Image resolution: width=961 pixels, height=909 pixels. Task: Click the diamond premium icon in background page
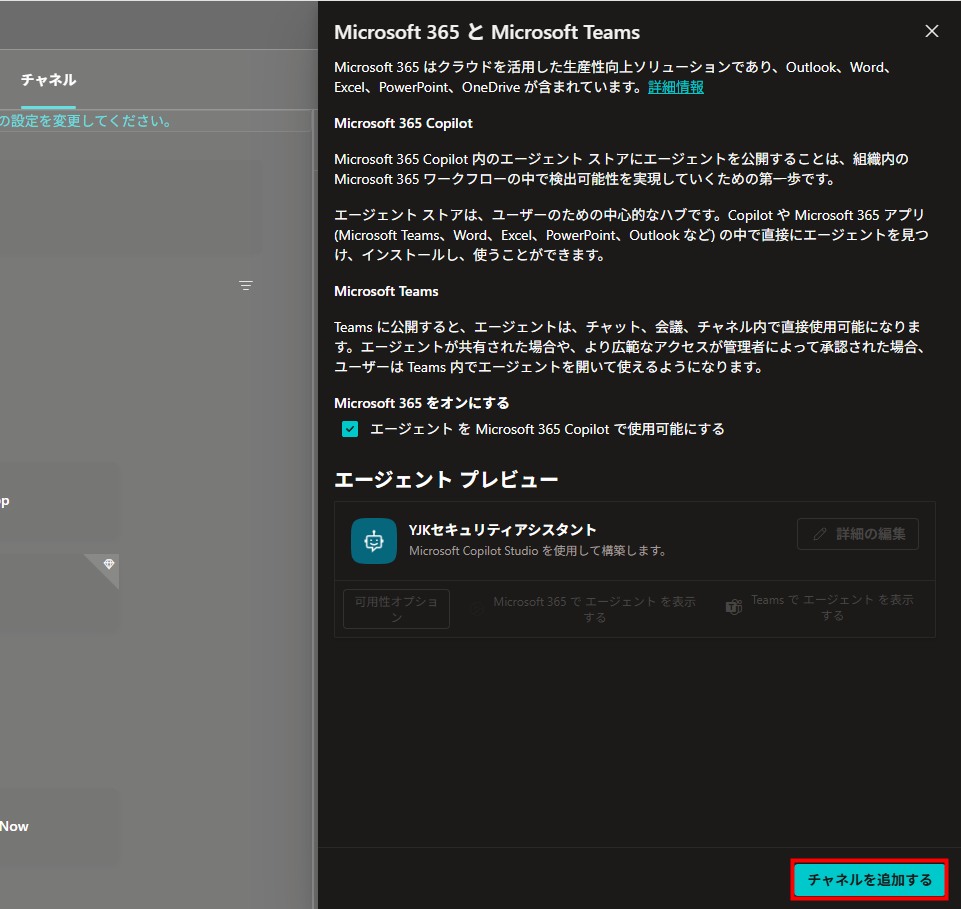click(x=109, y=564)
